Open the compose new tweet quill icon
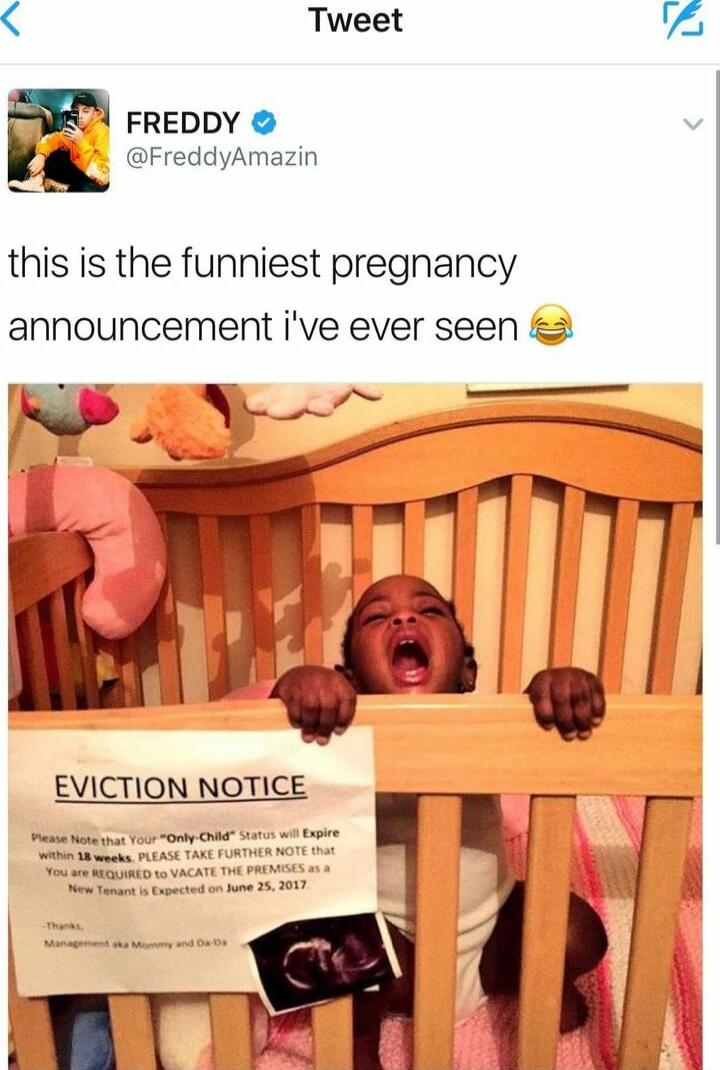The height and width of the screenshot is (1070, 720). (x=684, y=19)
